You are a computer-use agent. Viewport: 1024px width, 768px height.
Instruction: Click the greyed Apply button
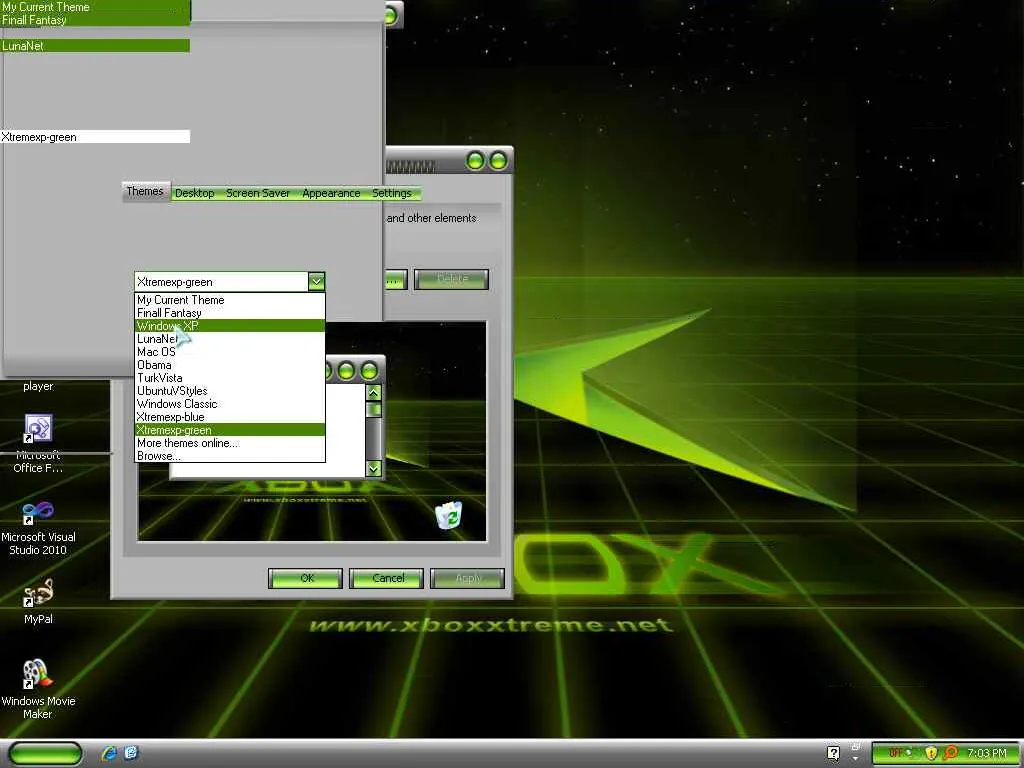468,579
